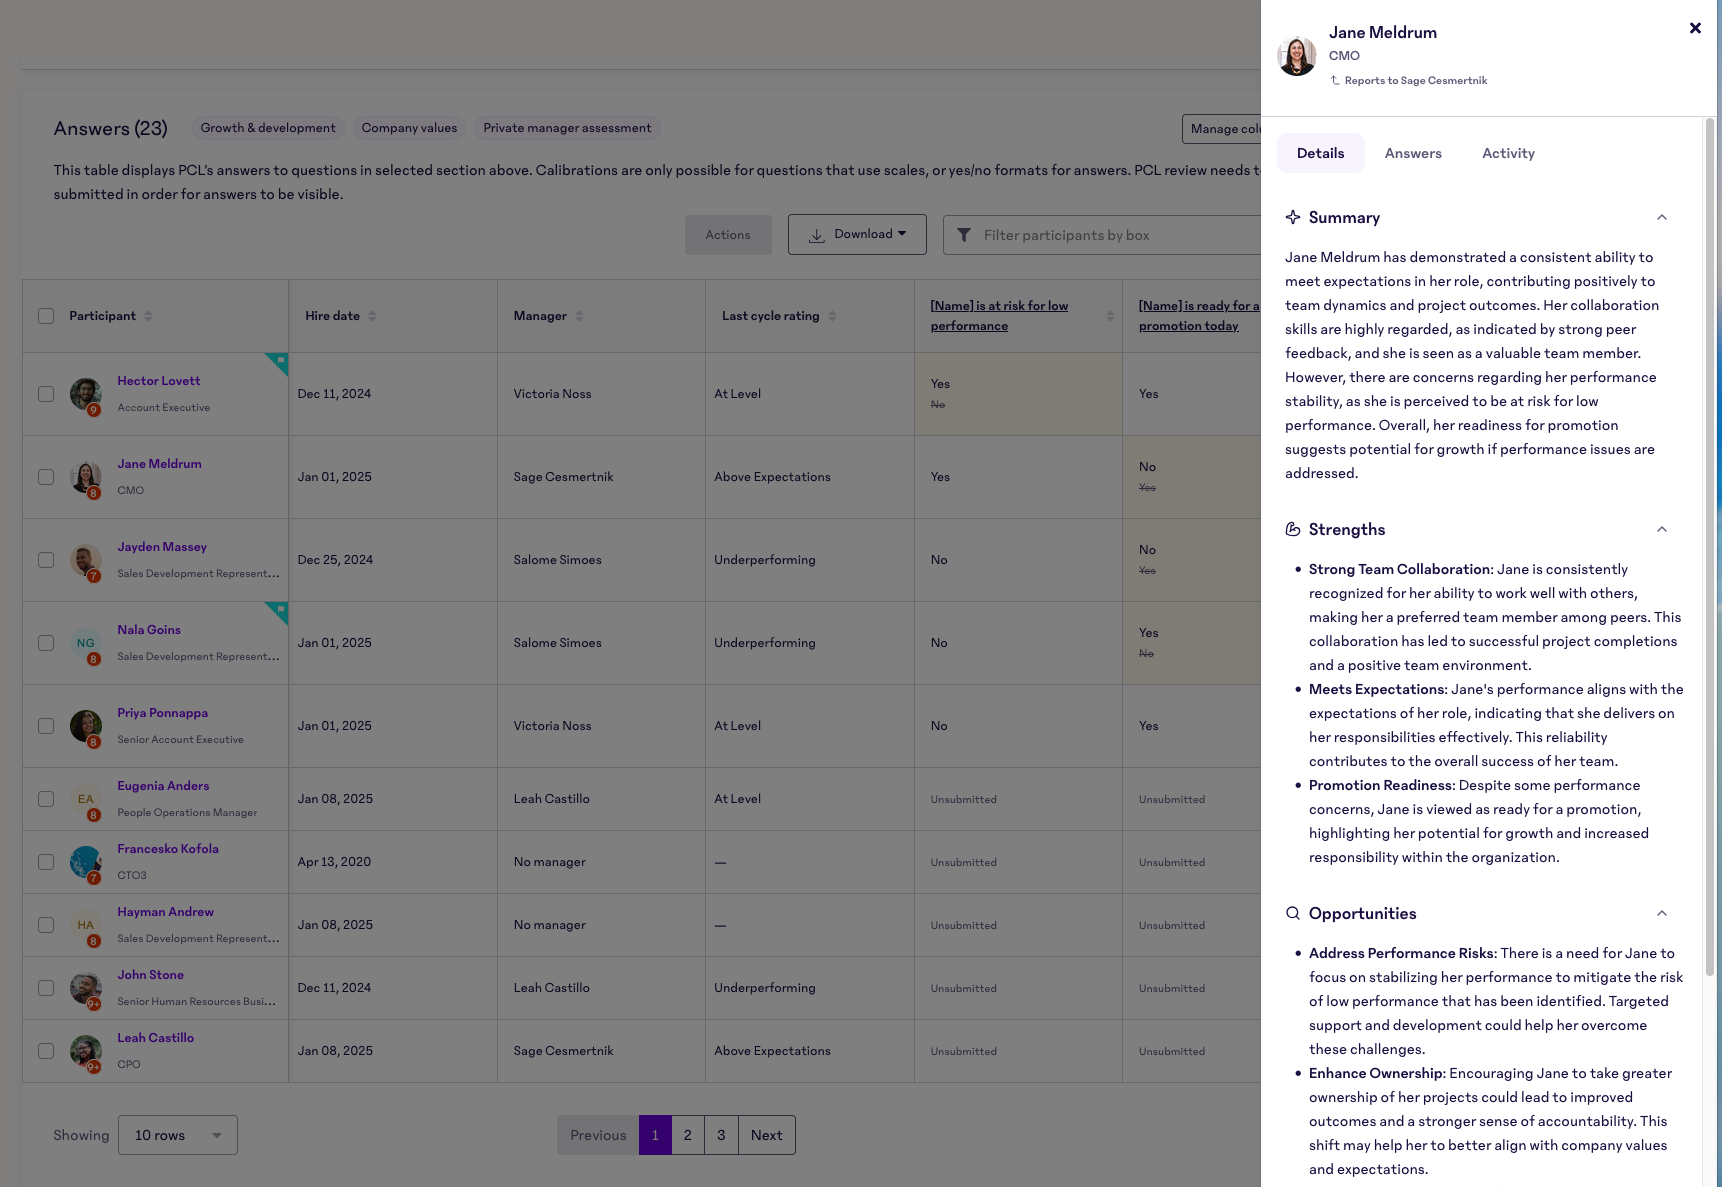Check the select-all participants checkbox

click(x=46, y=316)
